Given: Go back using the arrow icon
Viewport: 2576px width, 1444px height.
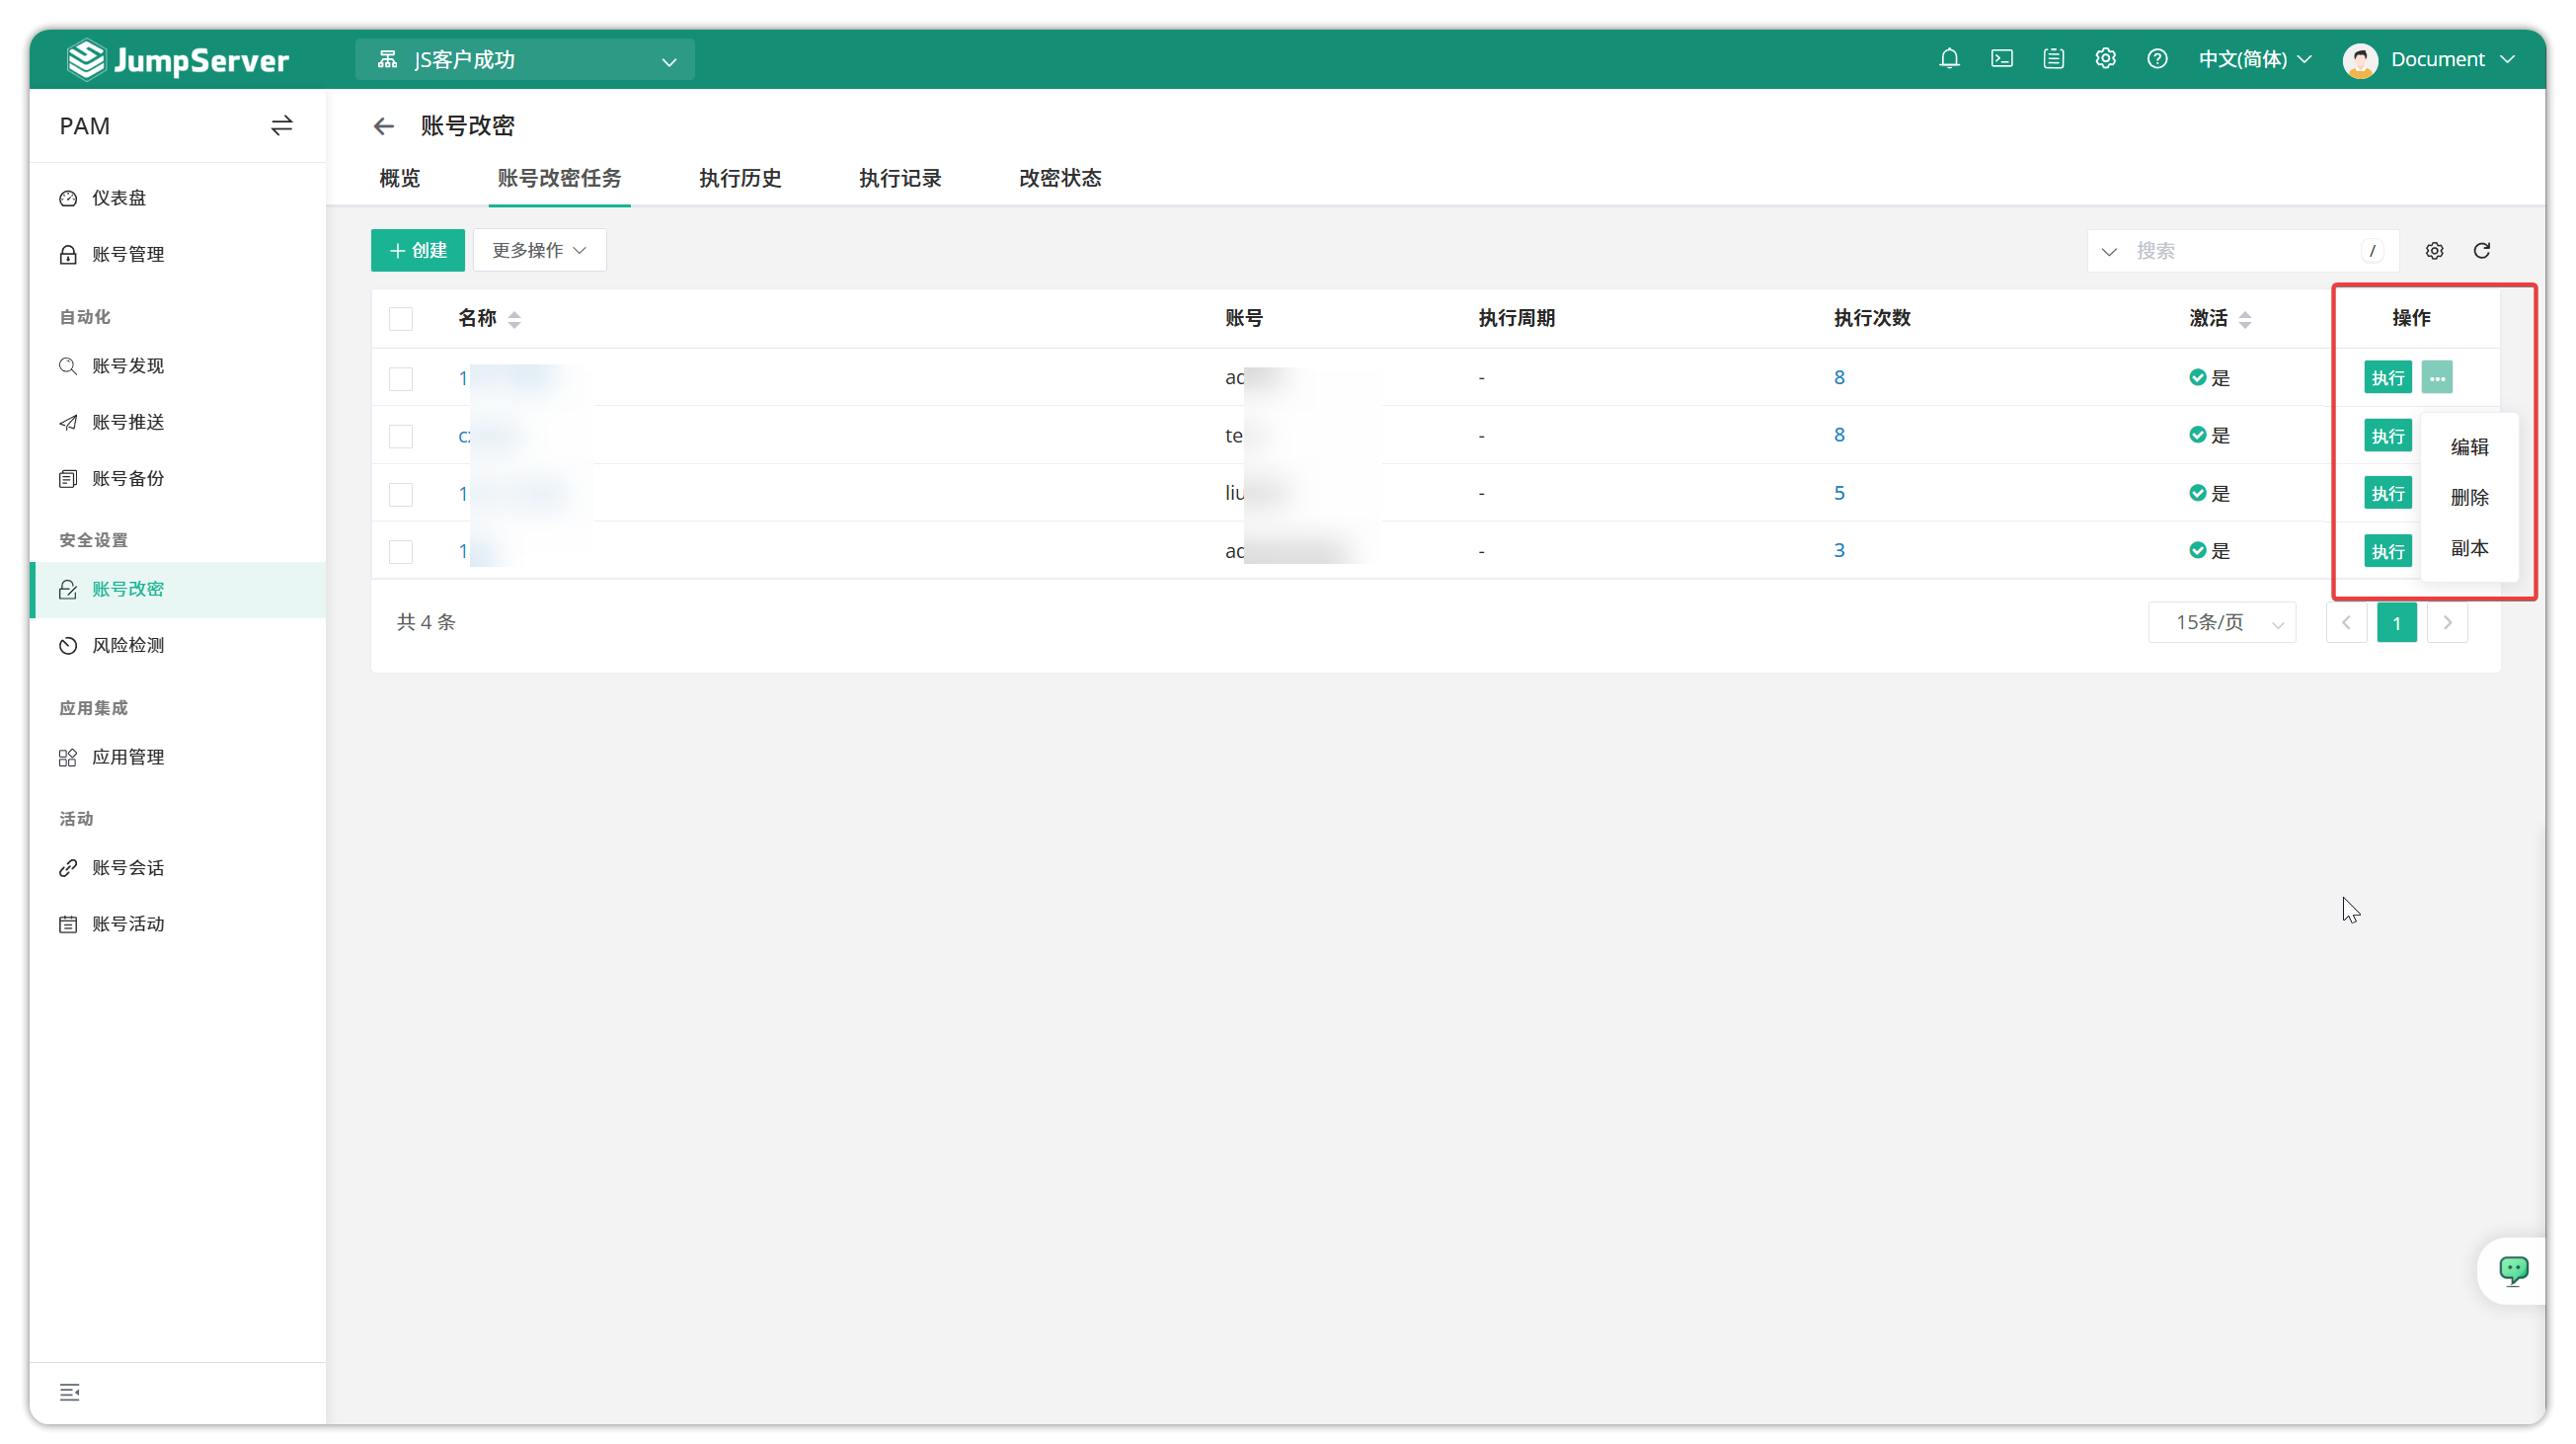Looking at the screenshot, I should tap(384, 126).
